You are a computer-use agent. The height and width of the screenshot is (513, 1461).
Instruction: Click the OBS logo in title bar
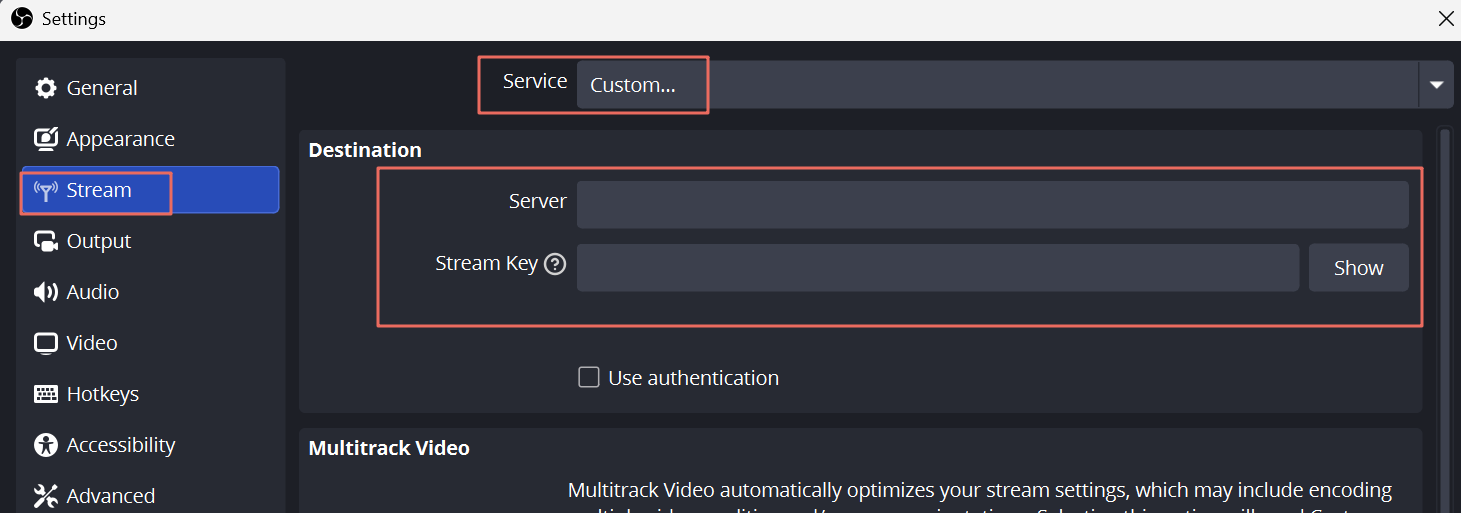(22, 18)
